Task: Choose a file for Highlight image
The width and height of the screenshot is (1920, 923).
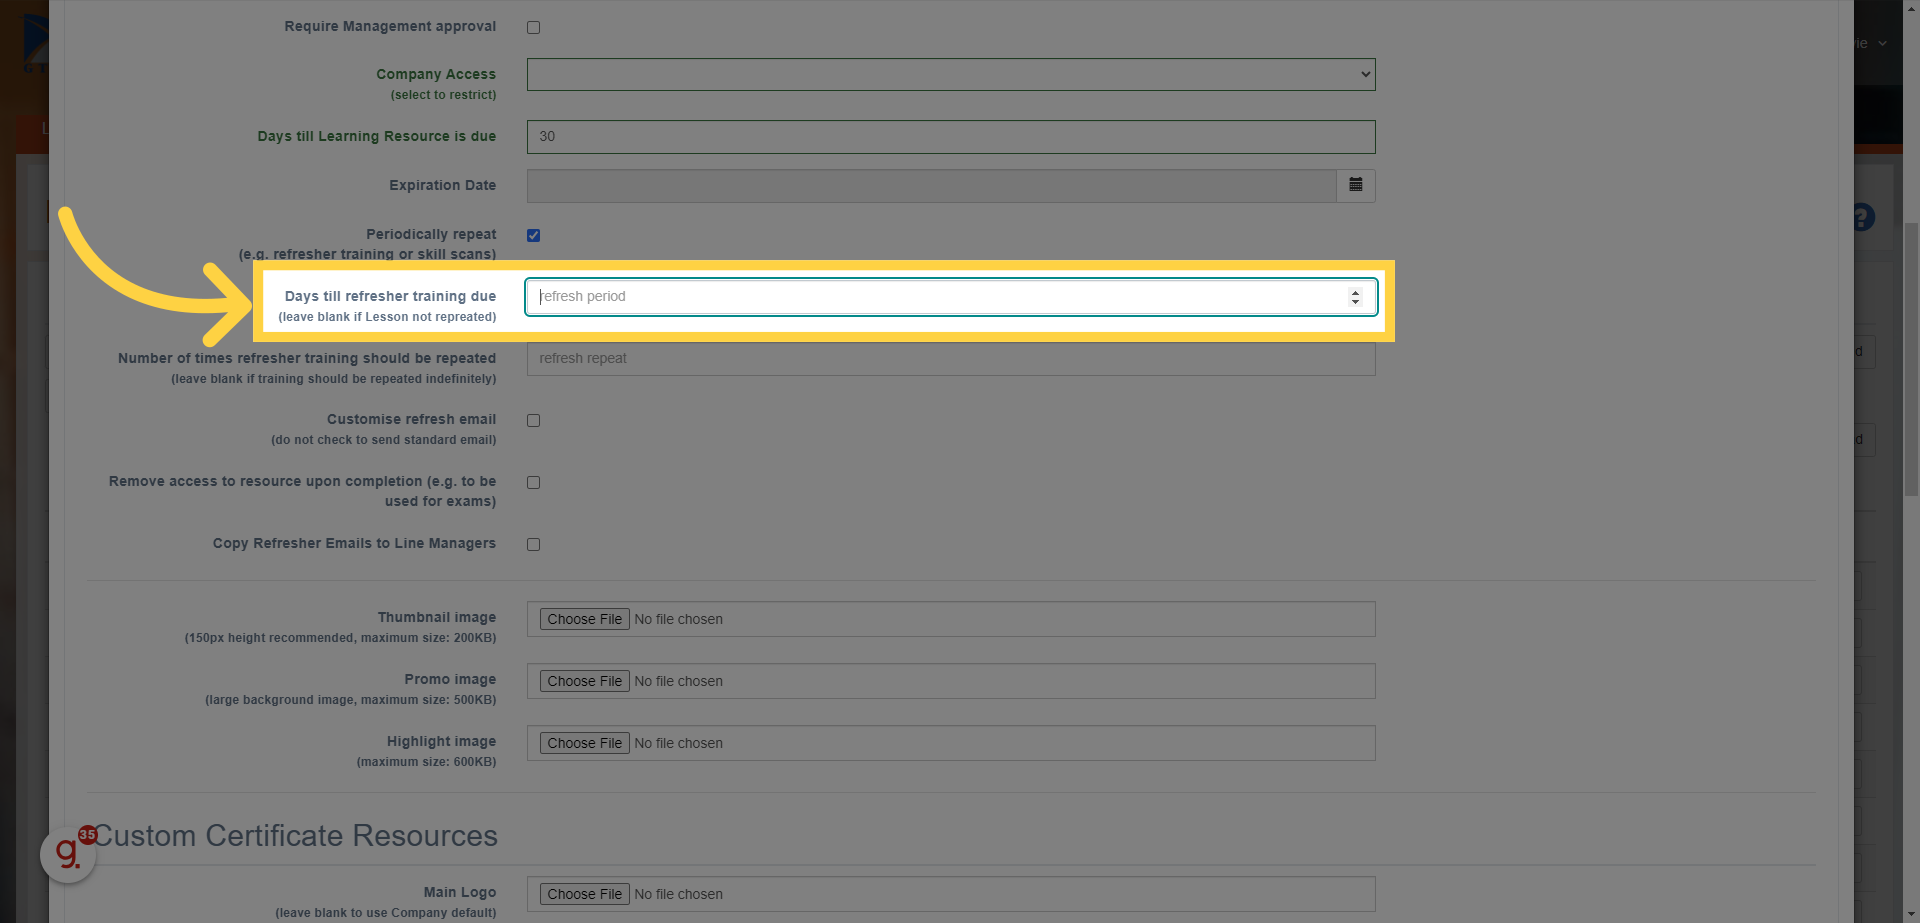Action: pyautogui.click(x=585, y=743)
